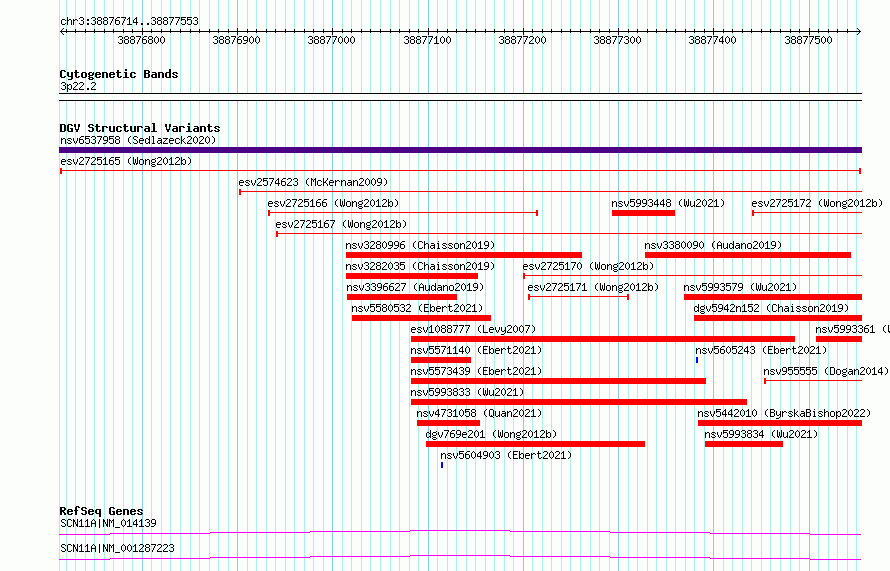This screenshot has width=890, height=571.
Task: Click the nsv5993448 (Wu2021) label
Action: [x=668, y=203]
